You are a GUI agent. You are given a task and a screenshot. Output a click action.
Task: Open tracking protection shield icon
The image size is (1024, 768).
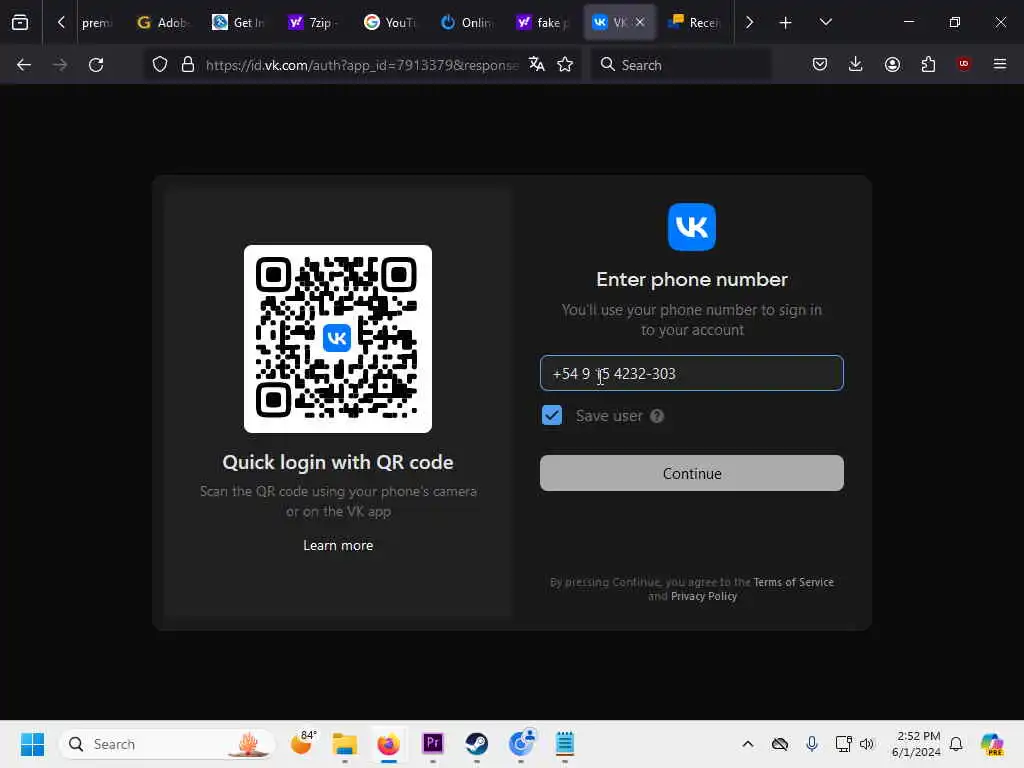click(x=160, y=65)
